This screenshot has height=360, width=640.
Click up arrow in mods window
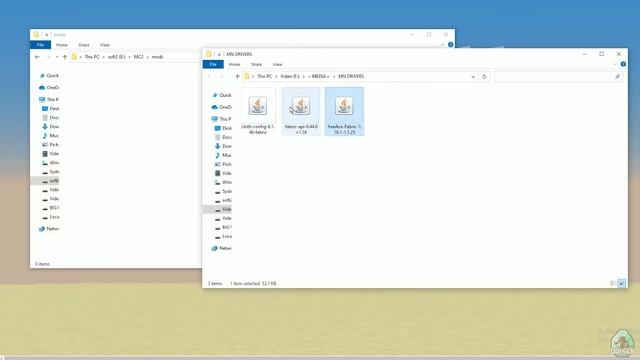(64, 57)
